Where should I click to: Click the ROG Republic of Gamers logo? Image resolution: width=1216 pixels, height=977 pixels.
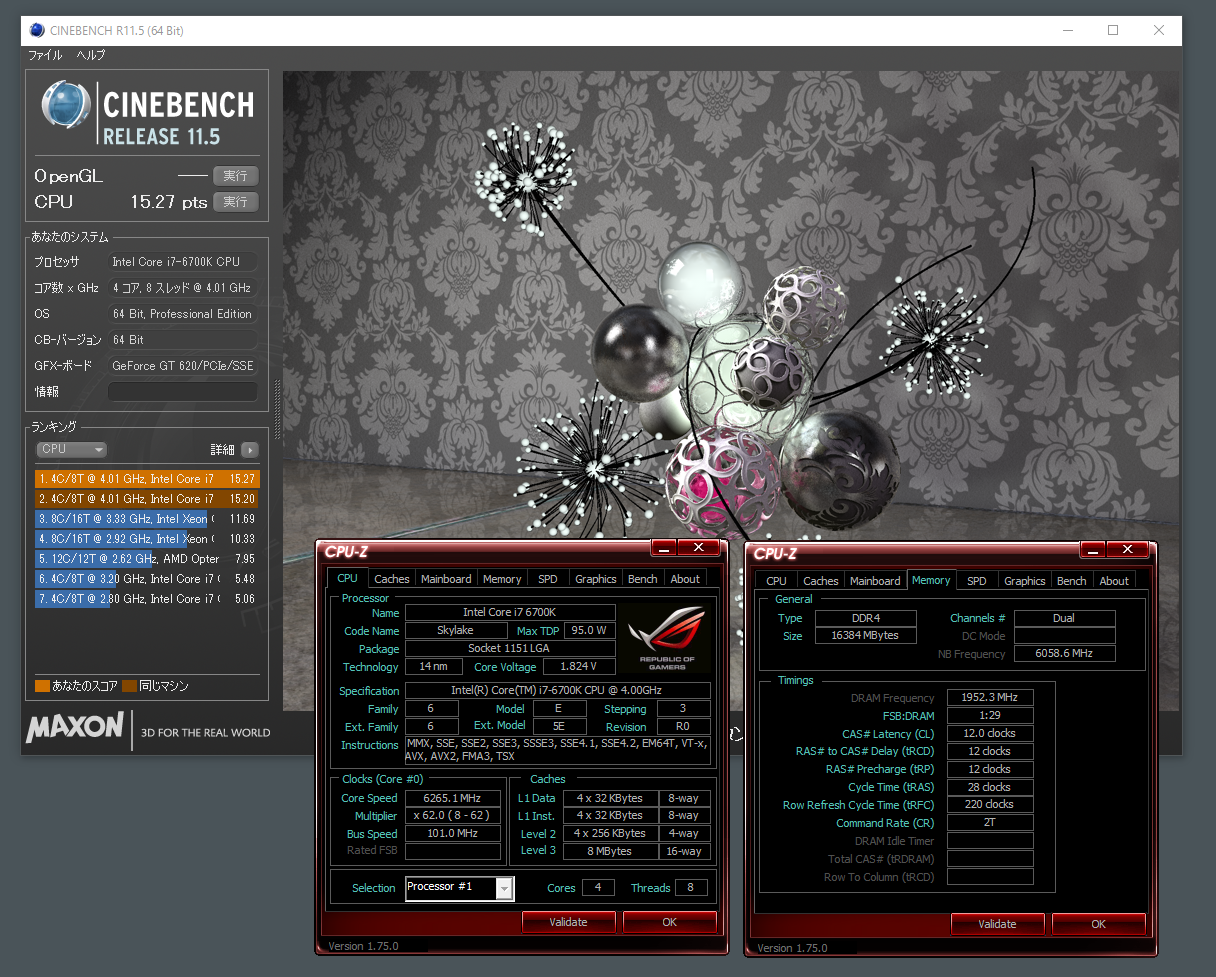(665, 638)
